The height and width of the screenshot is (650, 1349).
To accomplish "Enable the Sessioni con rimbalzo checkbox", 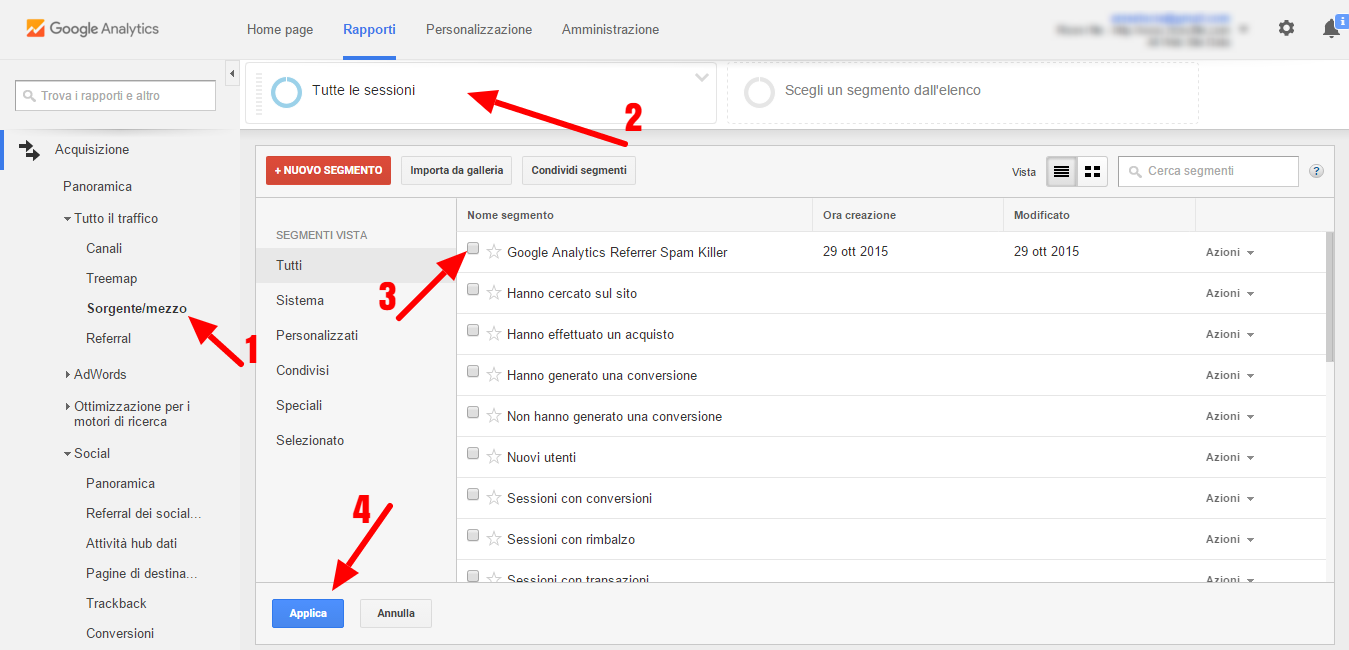I will click(x=473, y=536).
